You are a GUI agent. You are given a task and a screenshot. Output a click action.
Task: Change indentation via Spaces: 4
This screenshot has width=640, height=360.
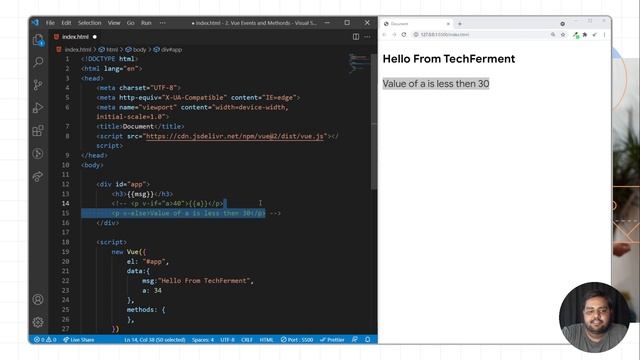203,340
